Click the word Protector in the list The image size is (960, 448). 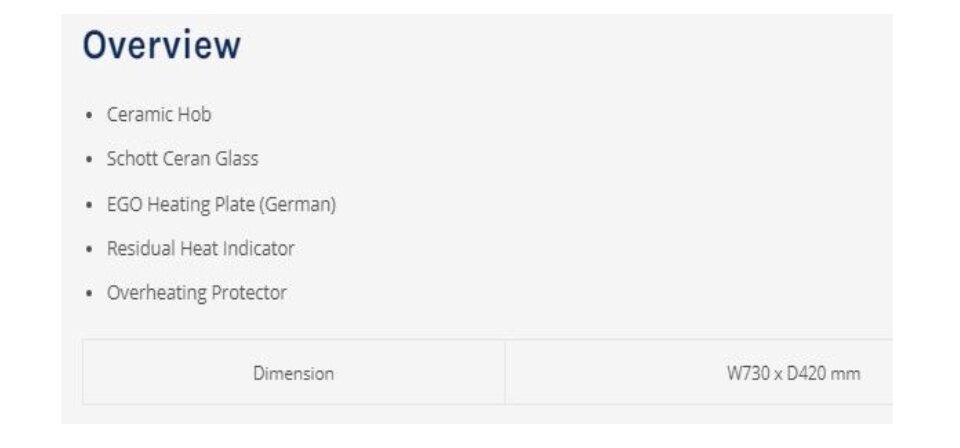(x=249, y=293)
